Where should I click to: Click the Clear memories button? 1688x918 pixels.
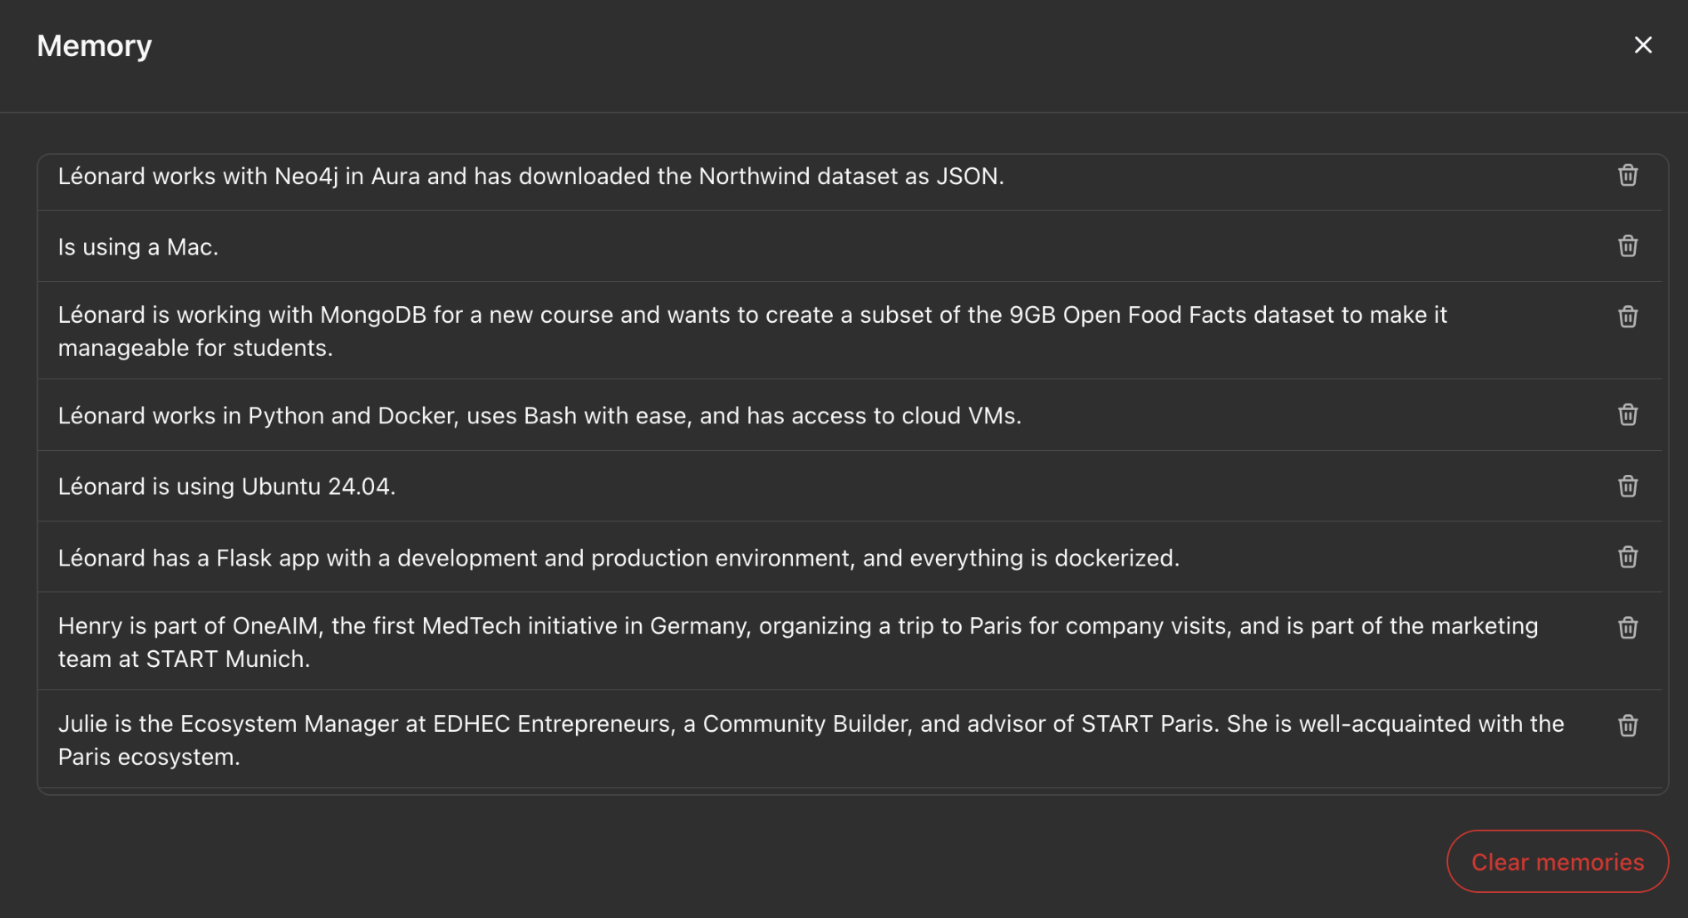point(1557,862)
